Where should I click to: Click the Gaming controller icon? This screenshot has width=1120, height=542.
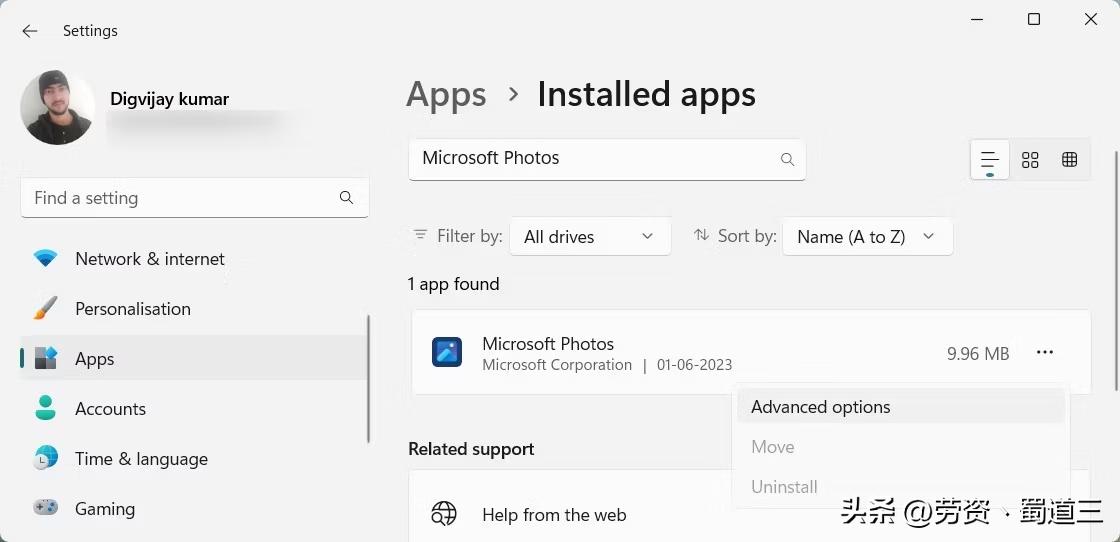coord(46,508)
